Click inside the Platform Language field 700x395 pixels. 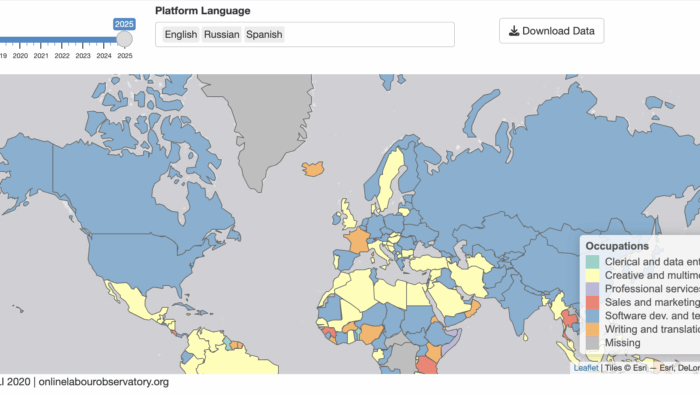[305, 34]
